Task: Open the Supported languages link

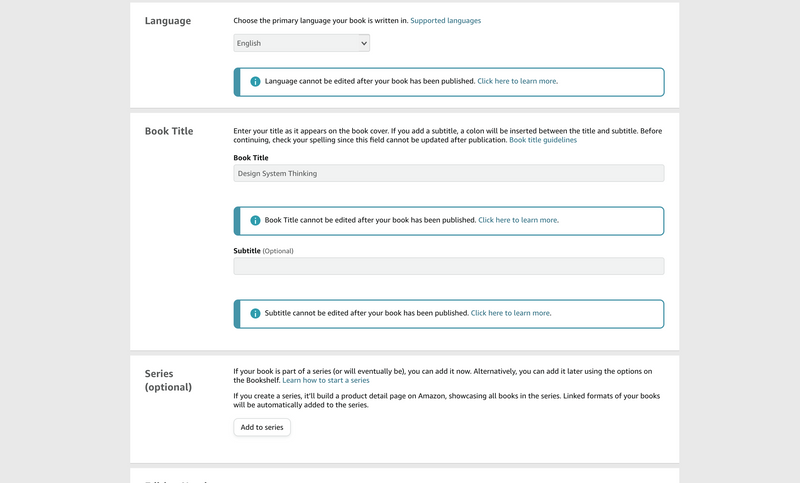Action: coord(445,20)
